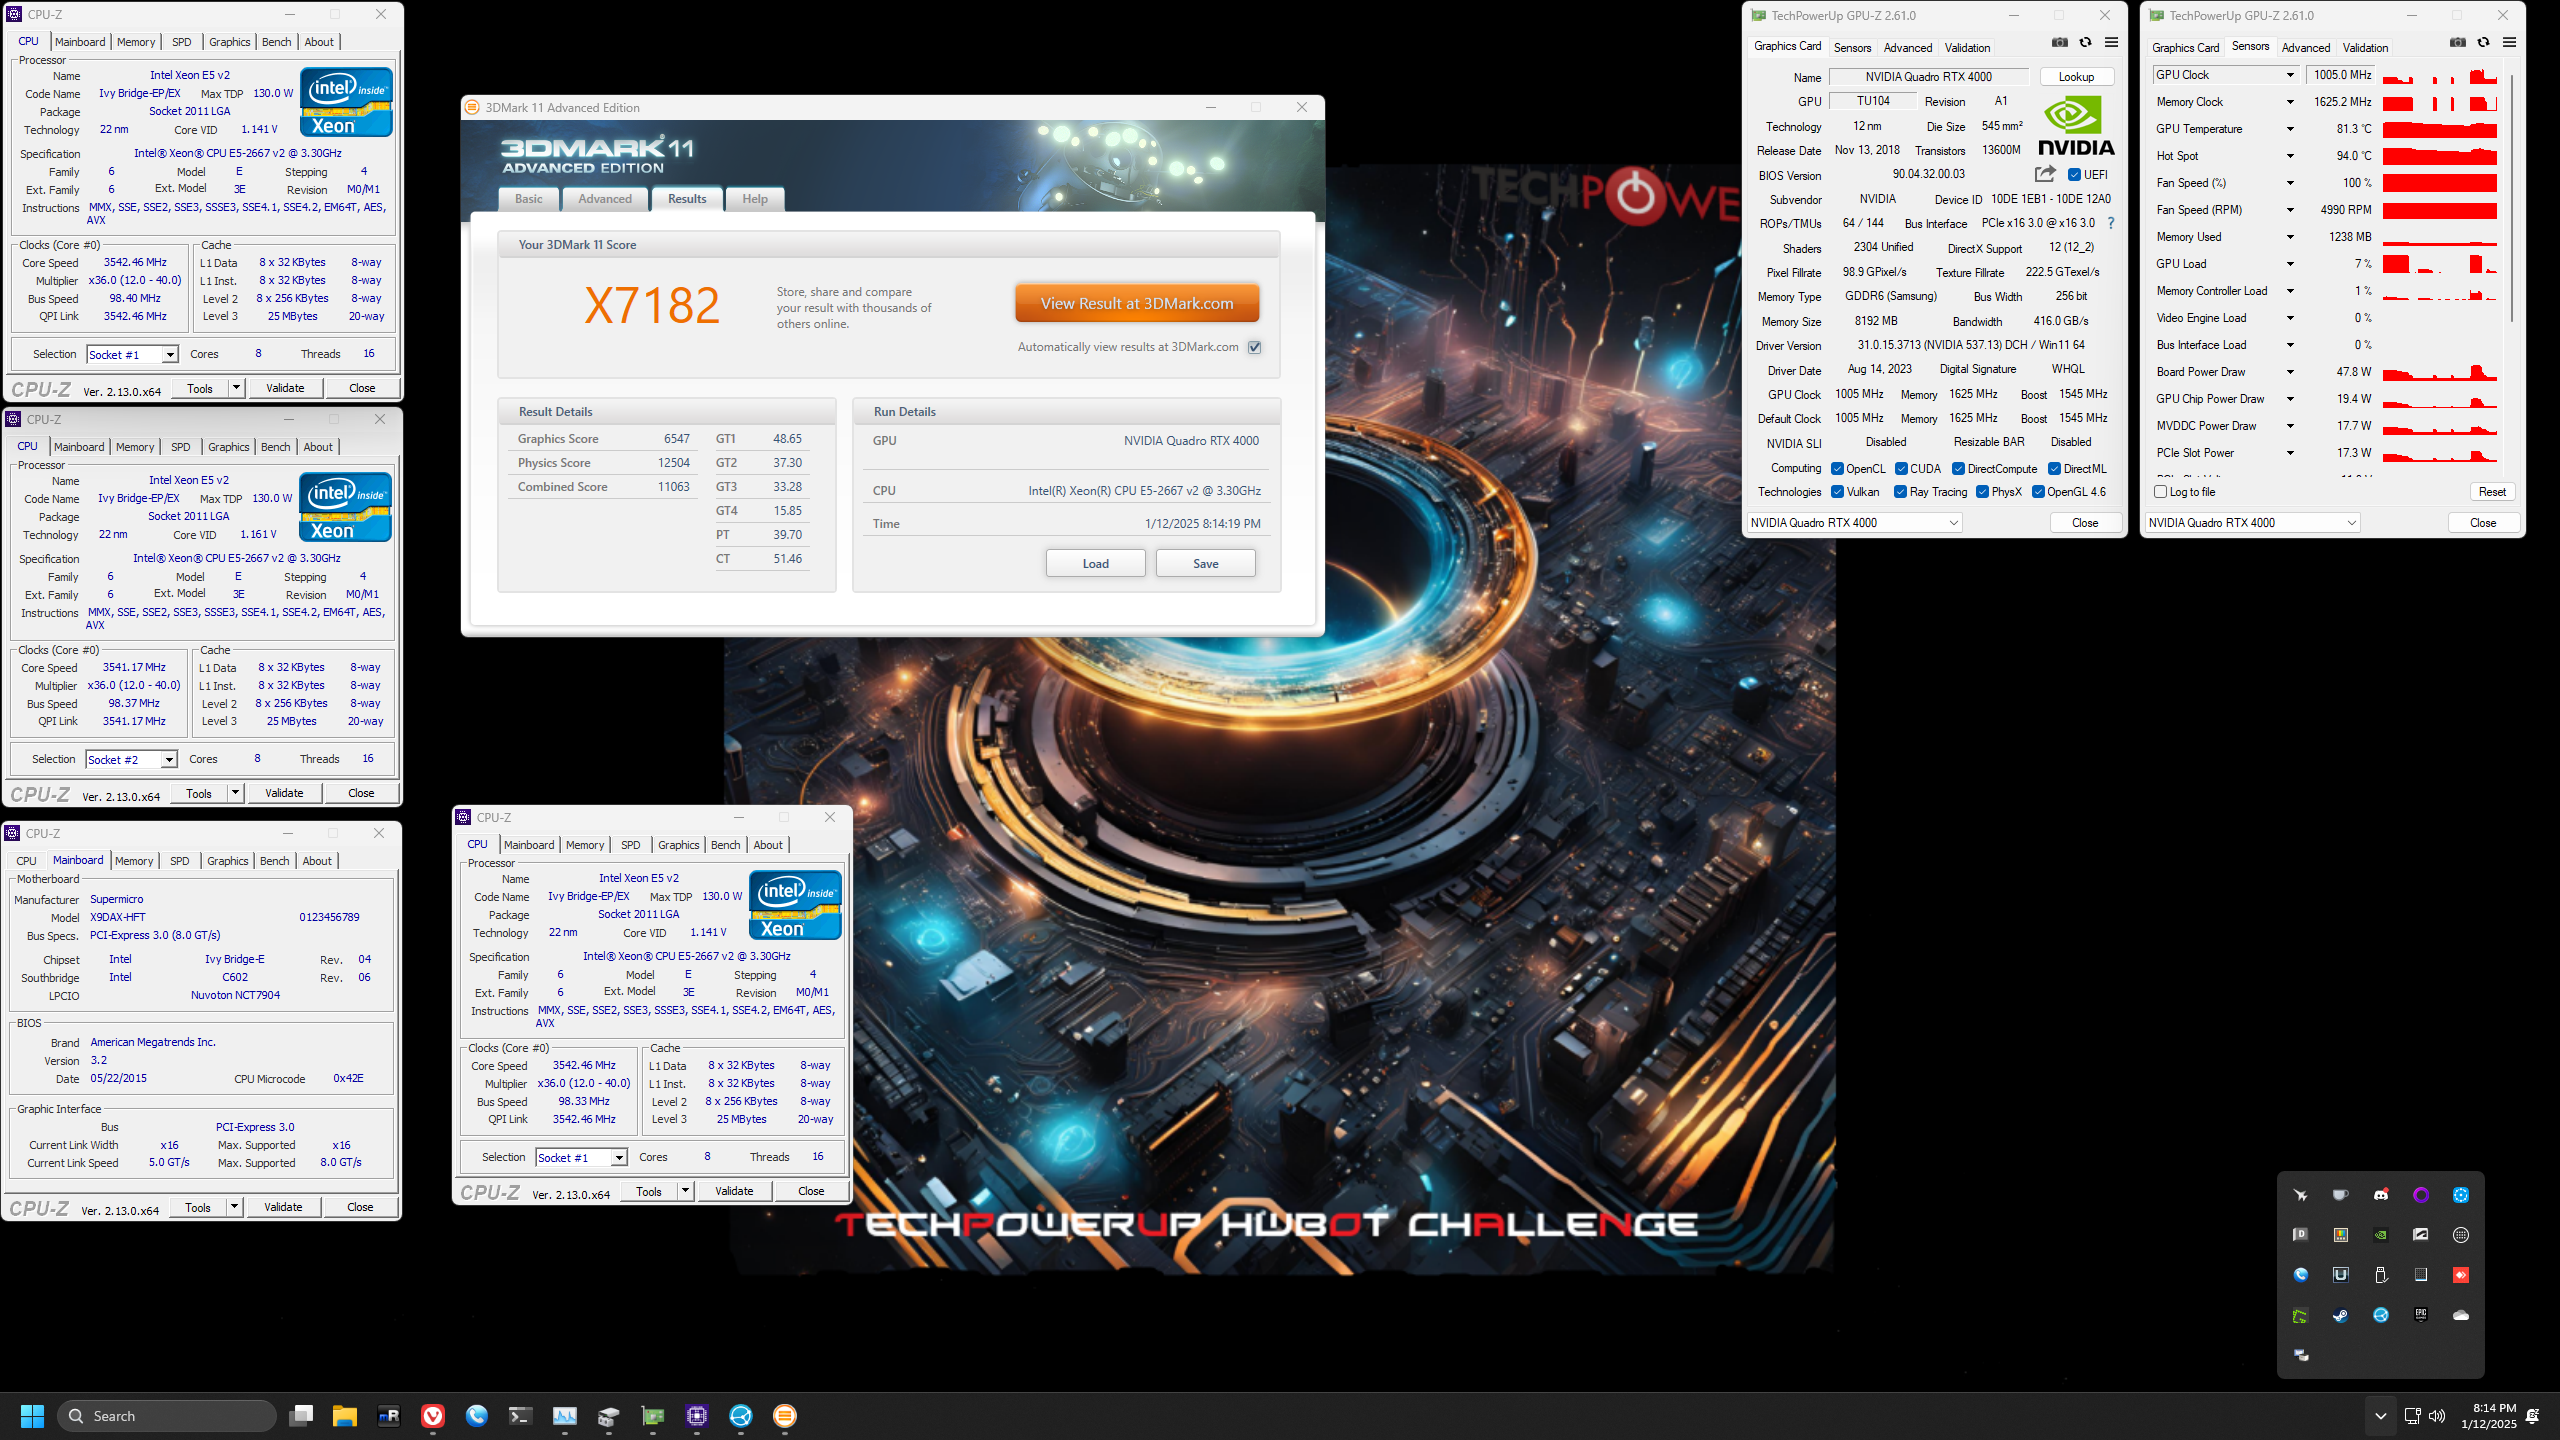
Task: Open Help tab in 3DMark 11
Action: [x=755, y=199]
